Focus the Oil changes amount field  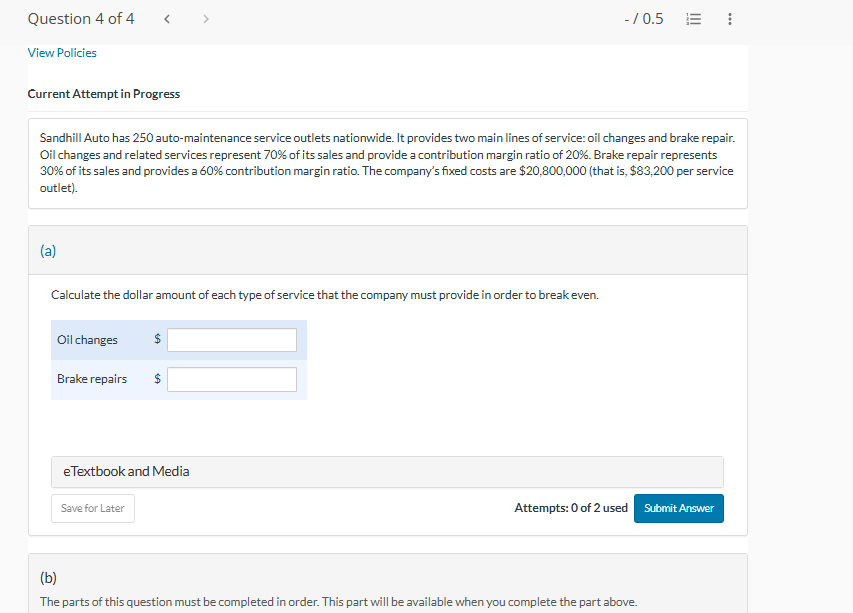click(x=232, y=340)
